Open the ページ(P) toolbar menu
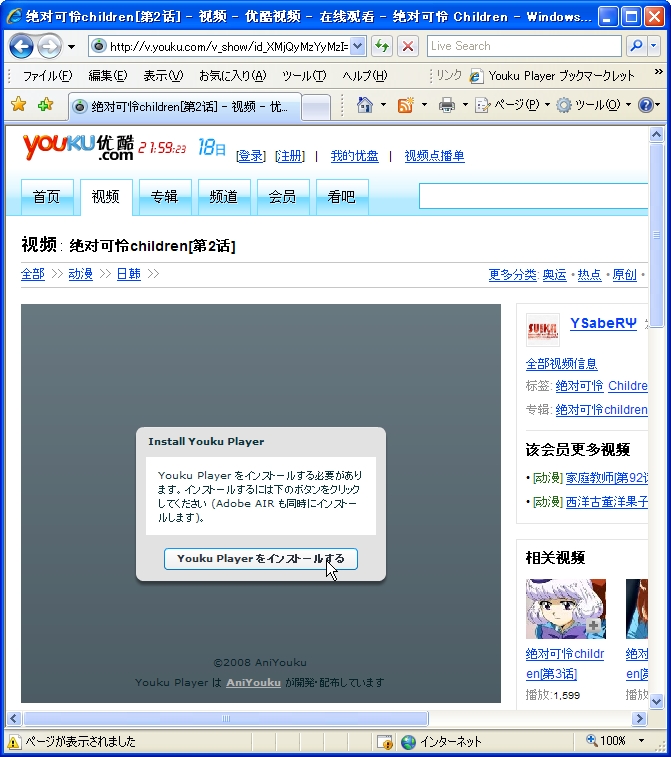 click(512, 104)
